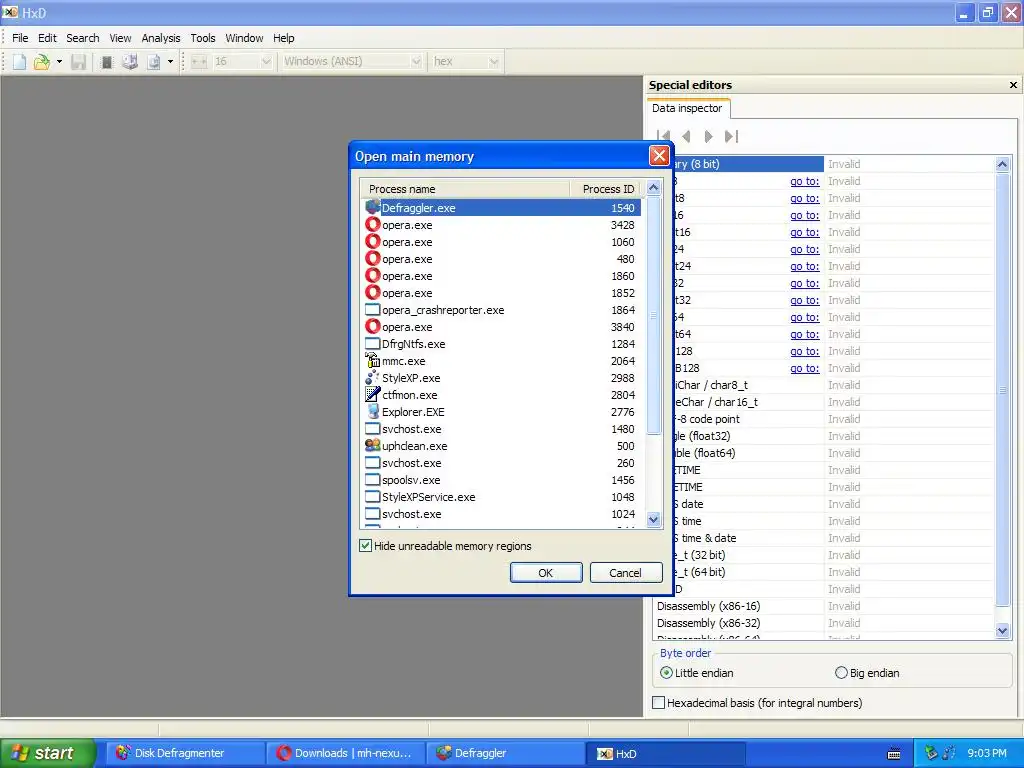Image resolution: width=1024 pixels, height=768 pixels.
Task: Open the Analysis menu
Action: (x=161, y=38)
